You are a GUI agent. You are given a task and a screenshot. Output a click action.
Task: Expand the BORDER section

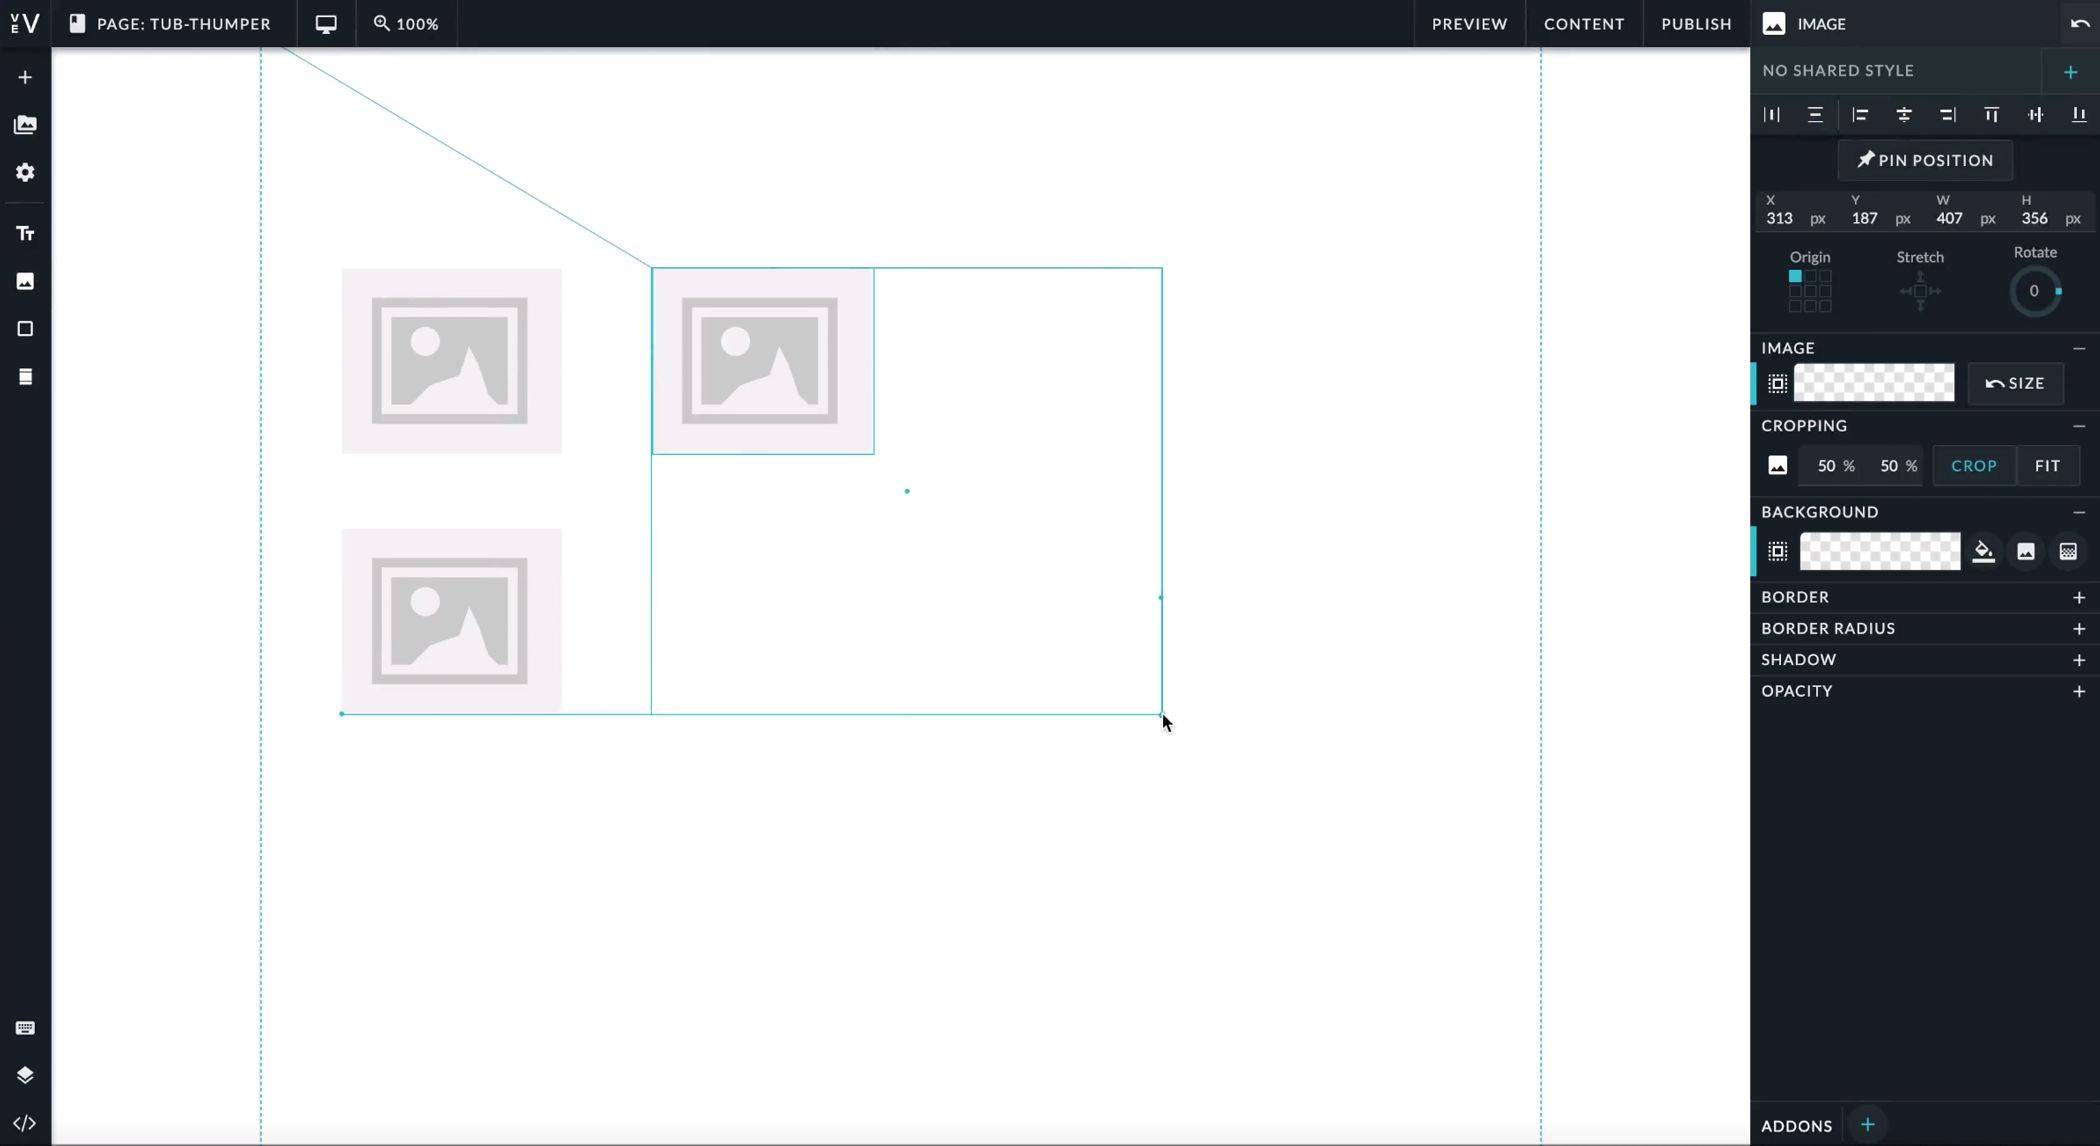[2078, 597]
